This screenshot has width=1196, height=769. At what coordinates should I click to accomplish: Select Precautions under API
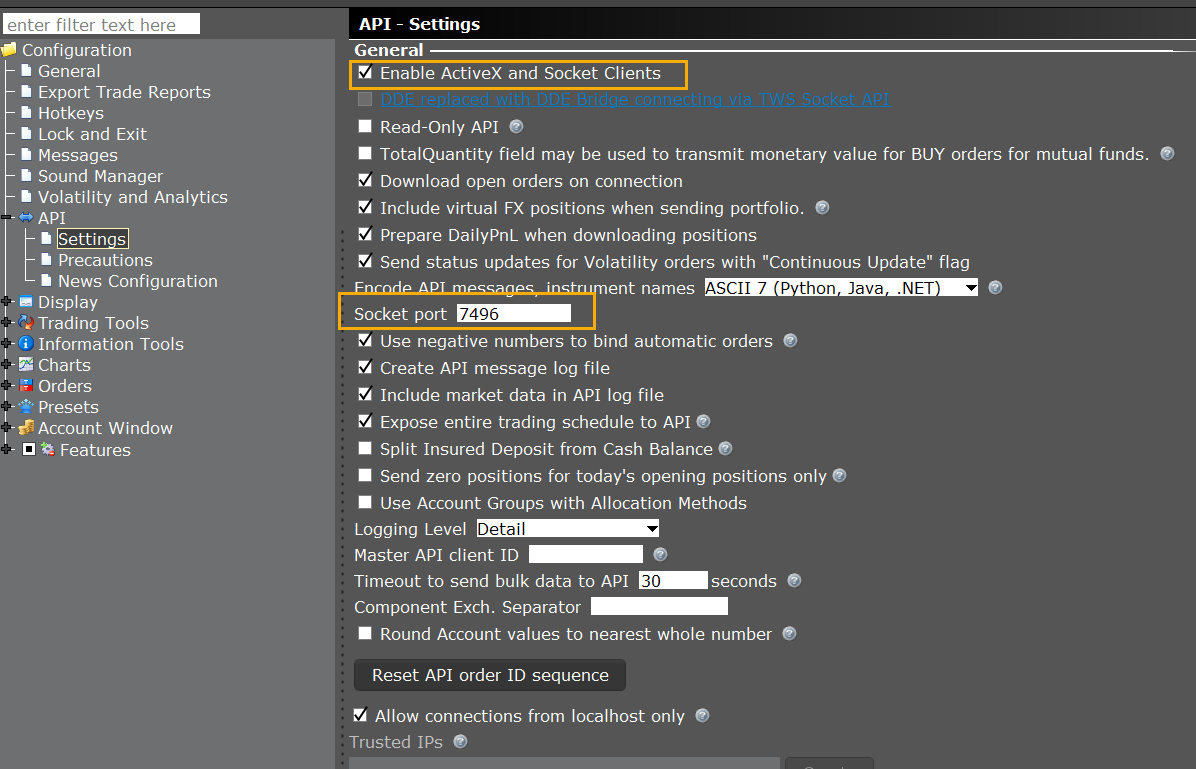click(105, 260)
